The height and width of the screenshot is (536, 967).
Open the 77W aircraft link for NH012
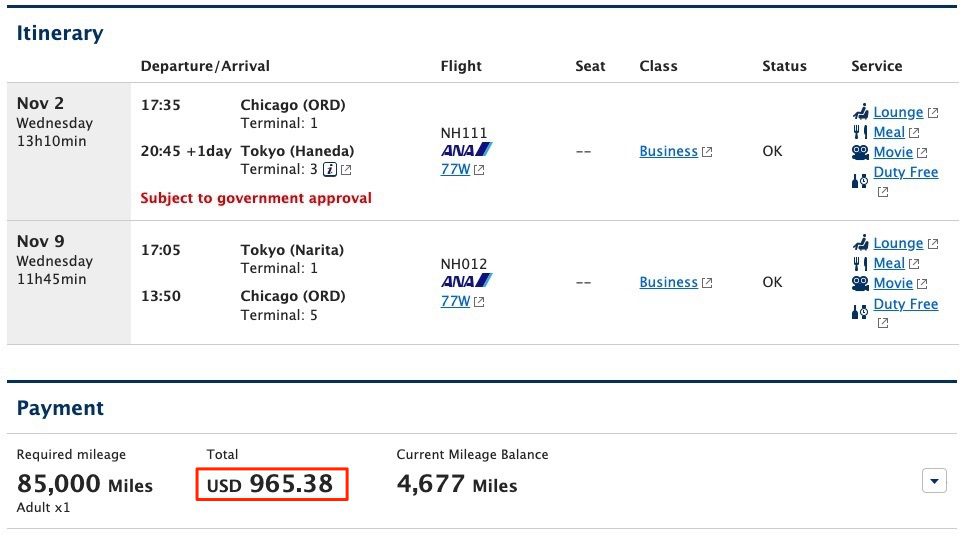tap(455, 300)
